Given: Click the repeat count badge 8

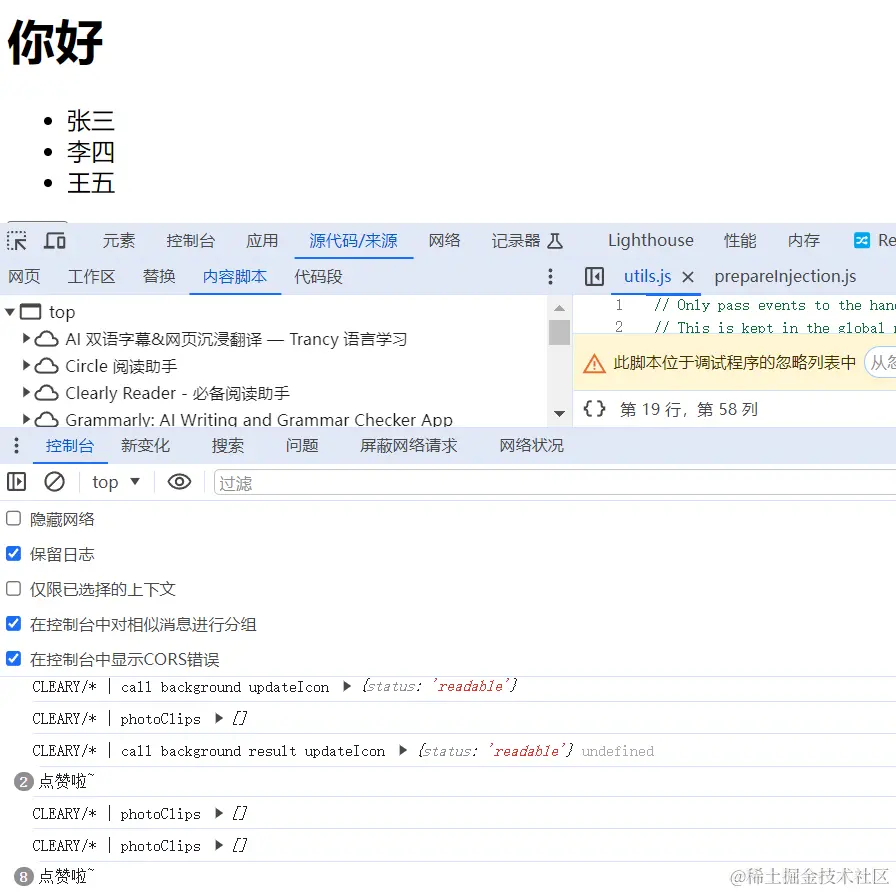Looking at the screenshot, I should 23,876.
